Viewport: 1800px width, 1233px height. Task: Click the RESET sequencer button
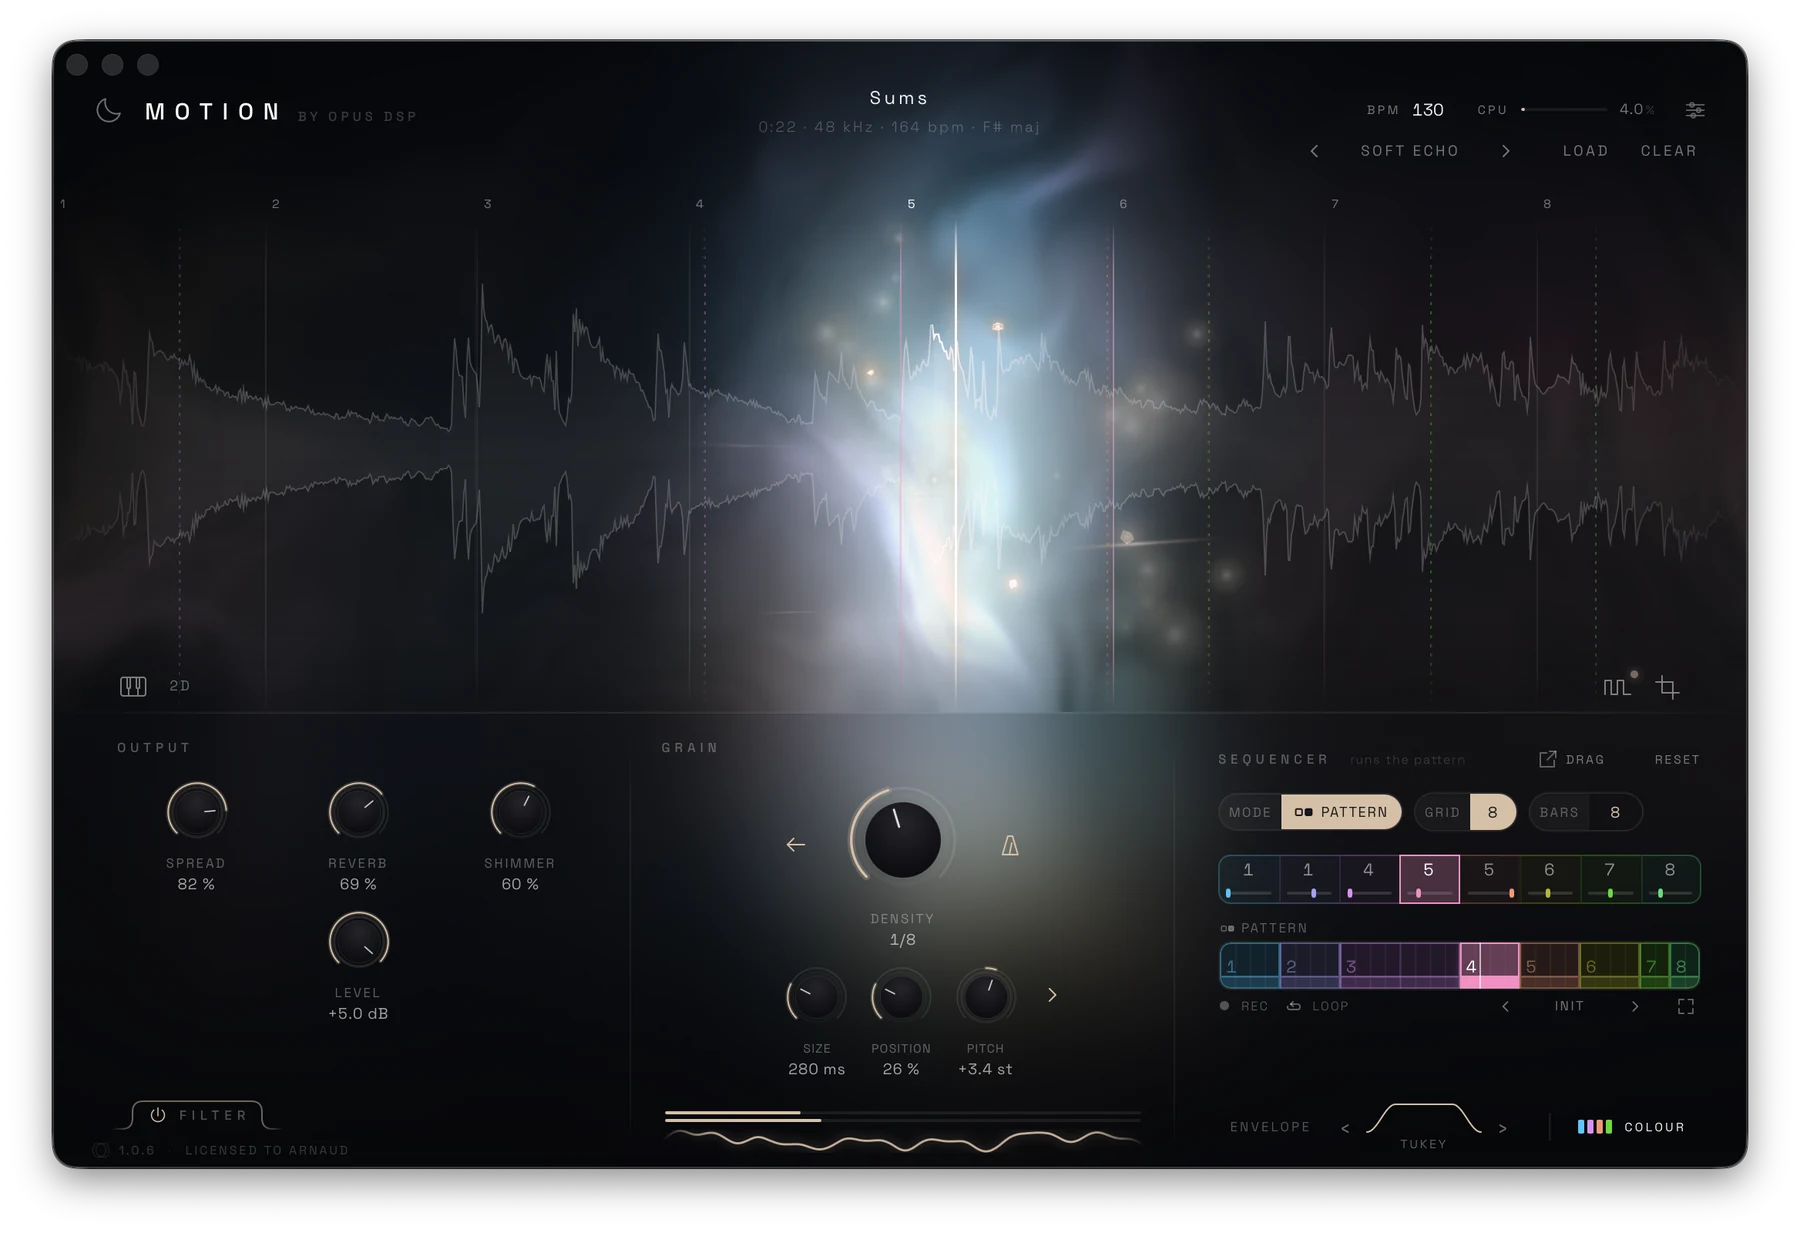(x=1677, y=760)
